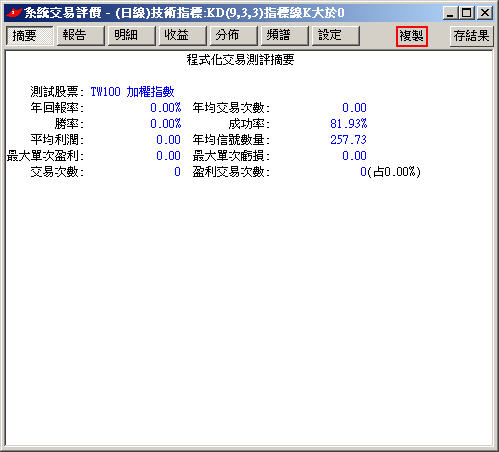Open the 報告 report tab
Screen dimensions: 499x452
coord(80,35)
